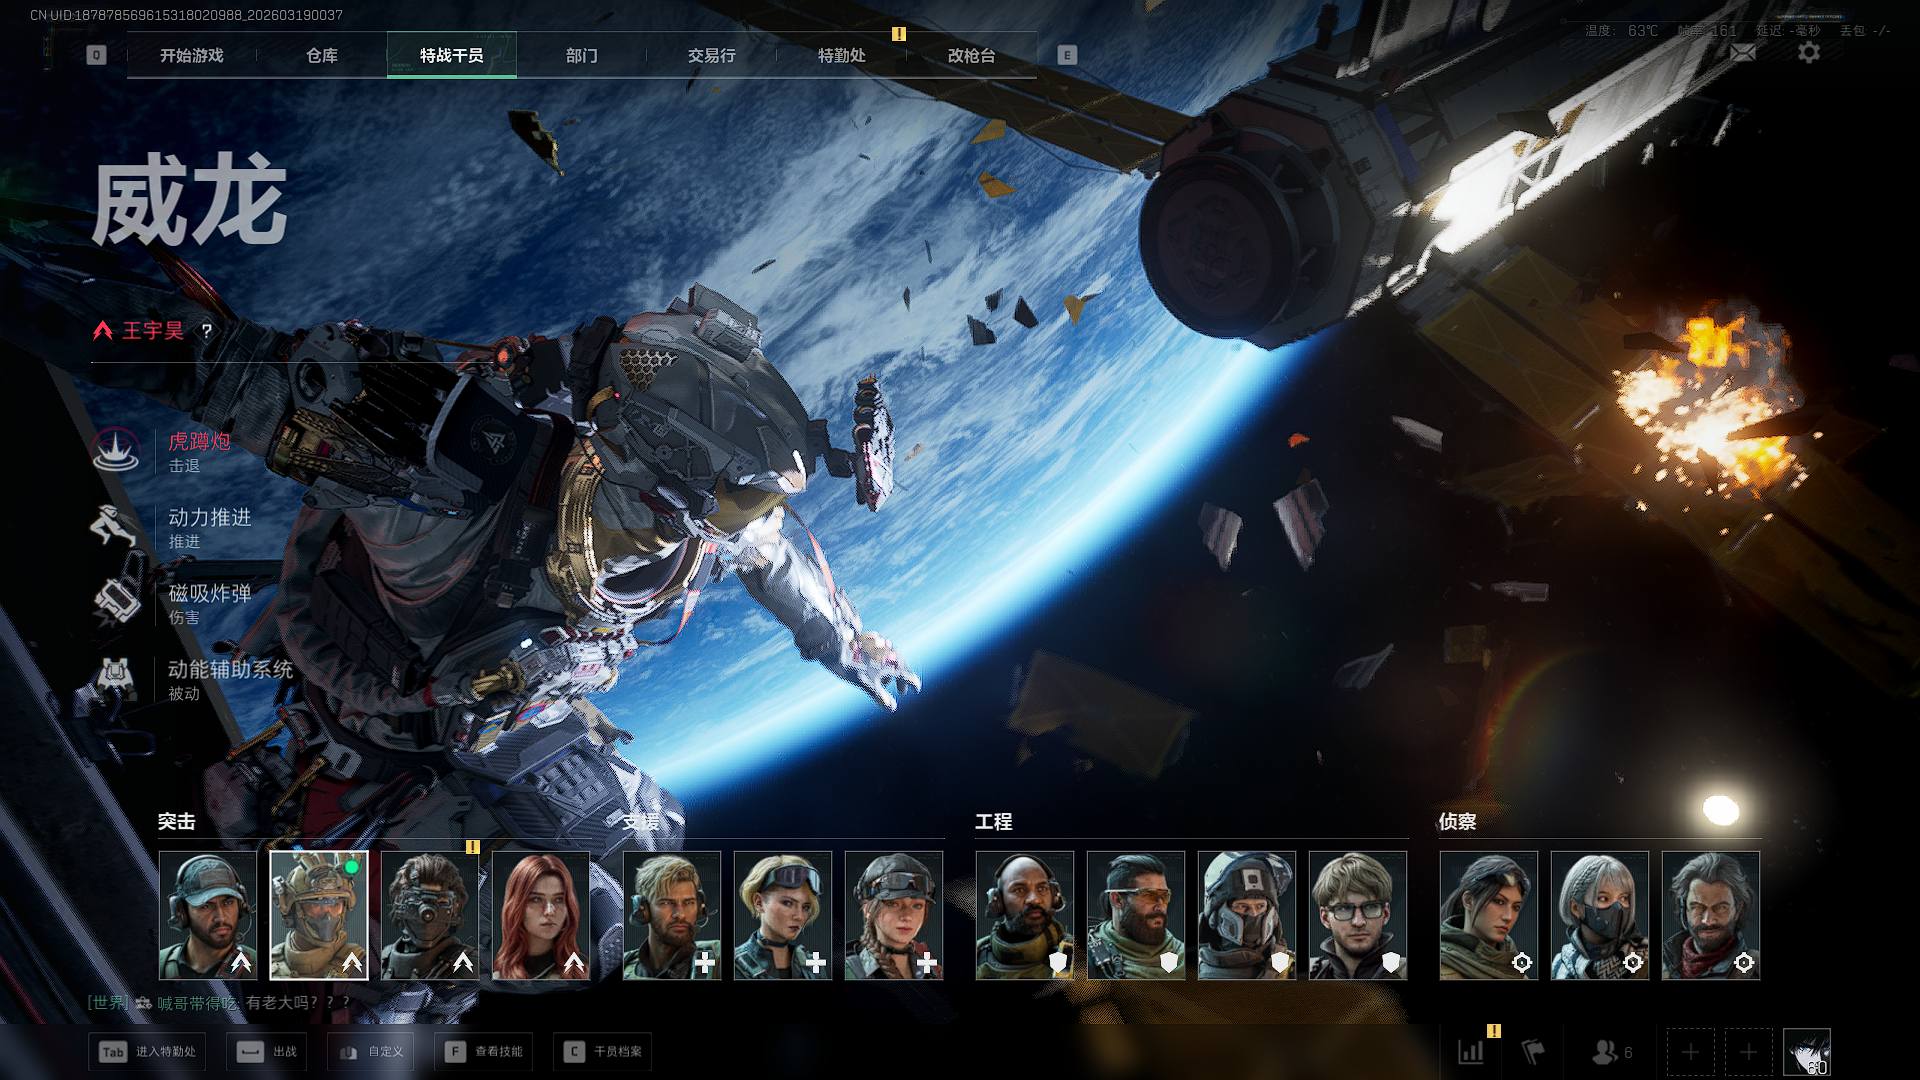Select the blond glasses-wearing engineer operator portrait
1920x1080 pixels.
point(1357,915)
